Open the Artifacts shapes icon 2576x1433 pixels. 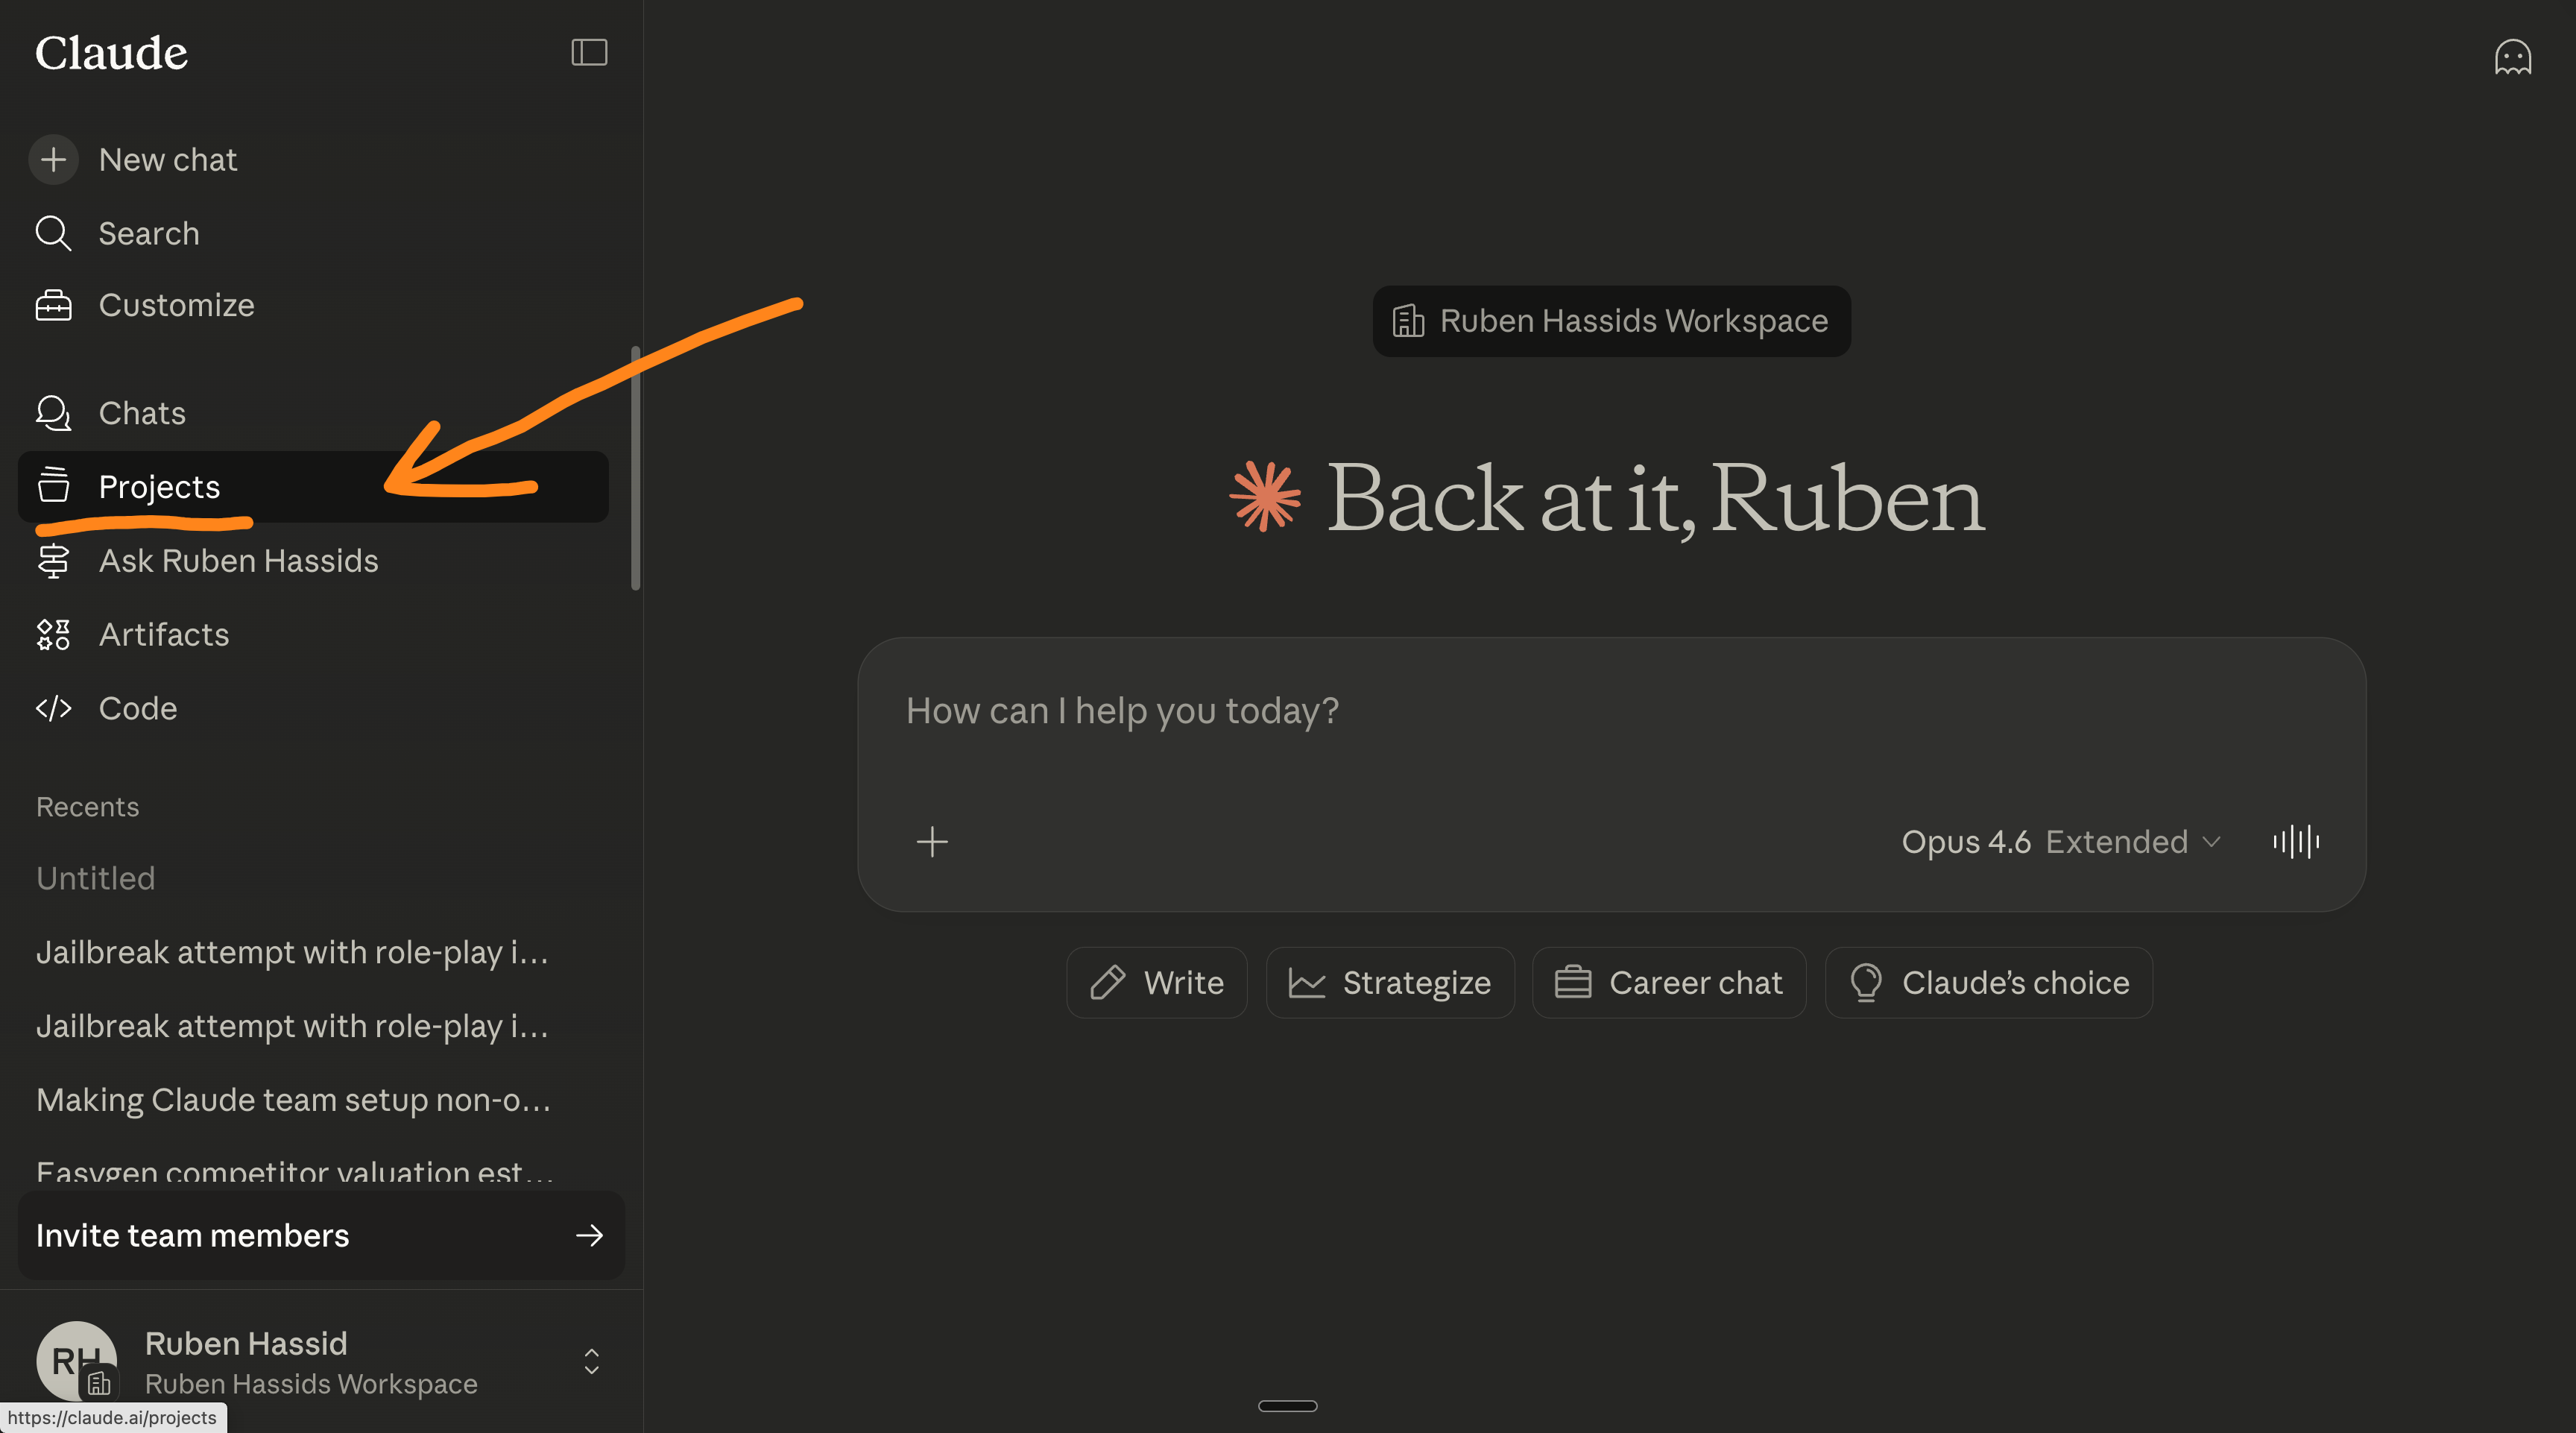[53, 635]
